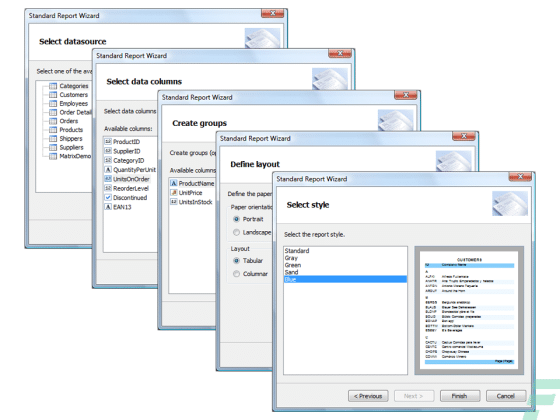560x420 pixels.
Task: Close the Create groups wizard window
Action: point(406,95)
